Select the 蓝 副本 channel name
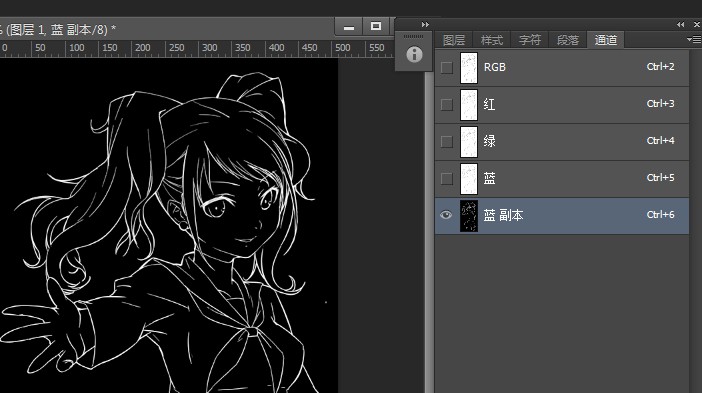The image size is (702, 393). pyautogui.click(x=503, y=215)
